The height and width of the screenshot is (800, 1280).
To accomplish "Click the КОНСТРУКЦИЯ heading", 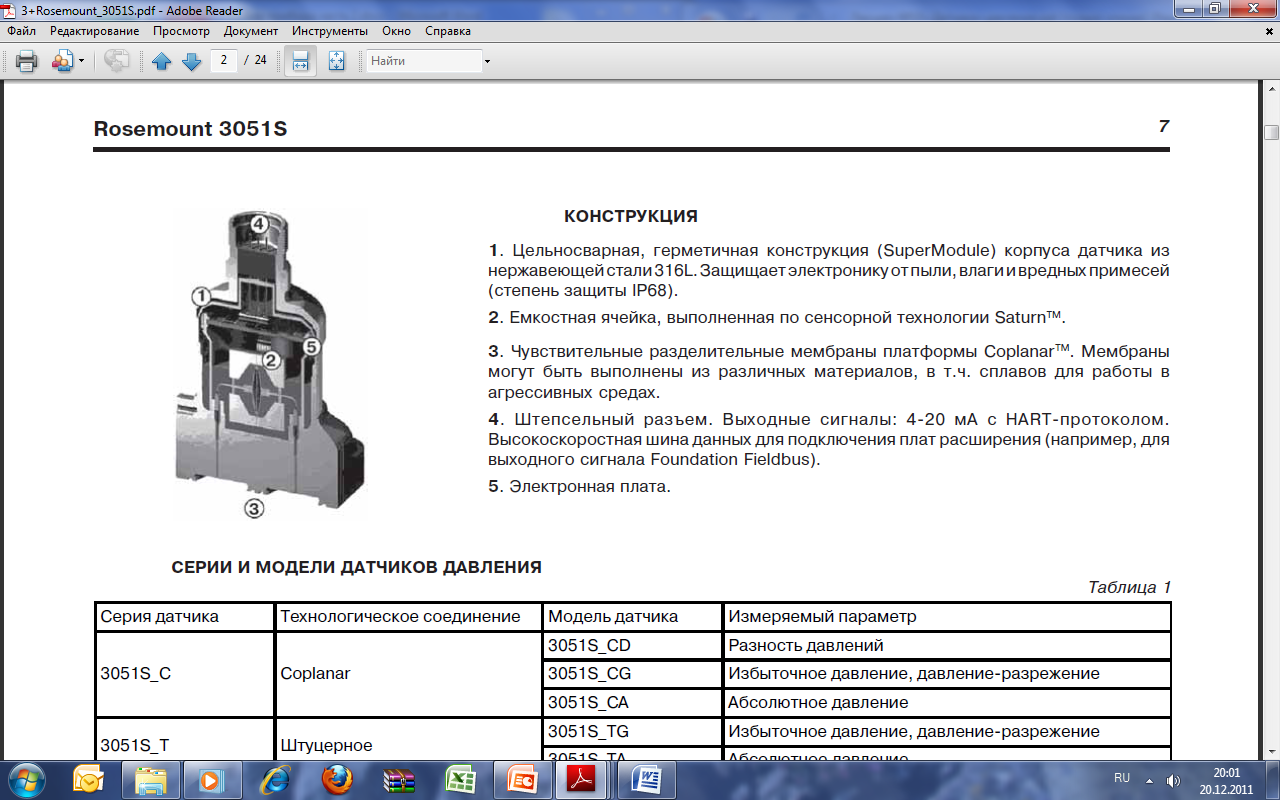I will (x=631, y=217).
